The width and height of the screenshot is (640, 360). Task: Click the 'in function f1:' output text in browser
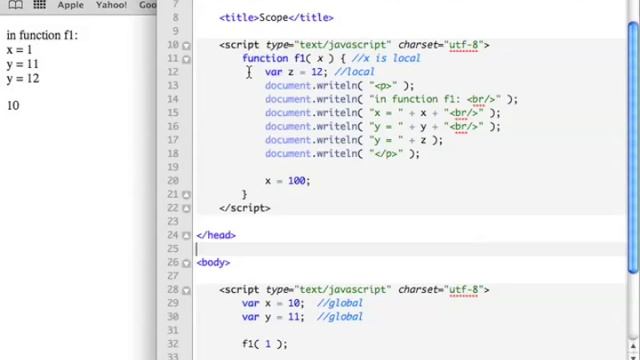point(42,36)
